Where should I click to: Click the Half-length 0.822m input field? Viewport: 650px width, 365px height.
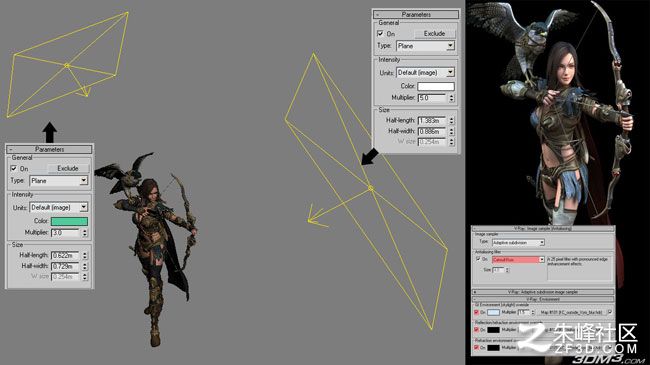click(65, 256)
